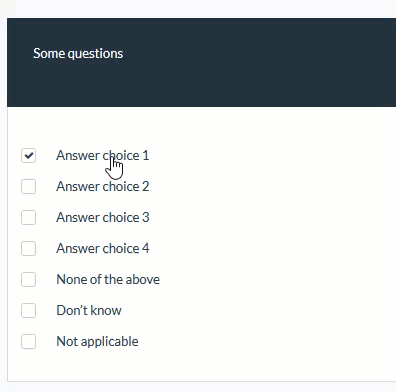Click the 'Answer choice 1' label text
This screenshot has height=392, width=396.
click(103, 156)
